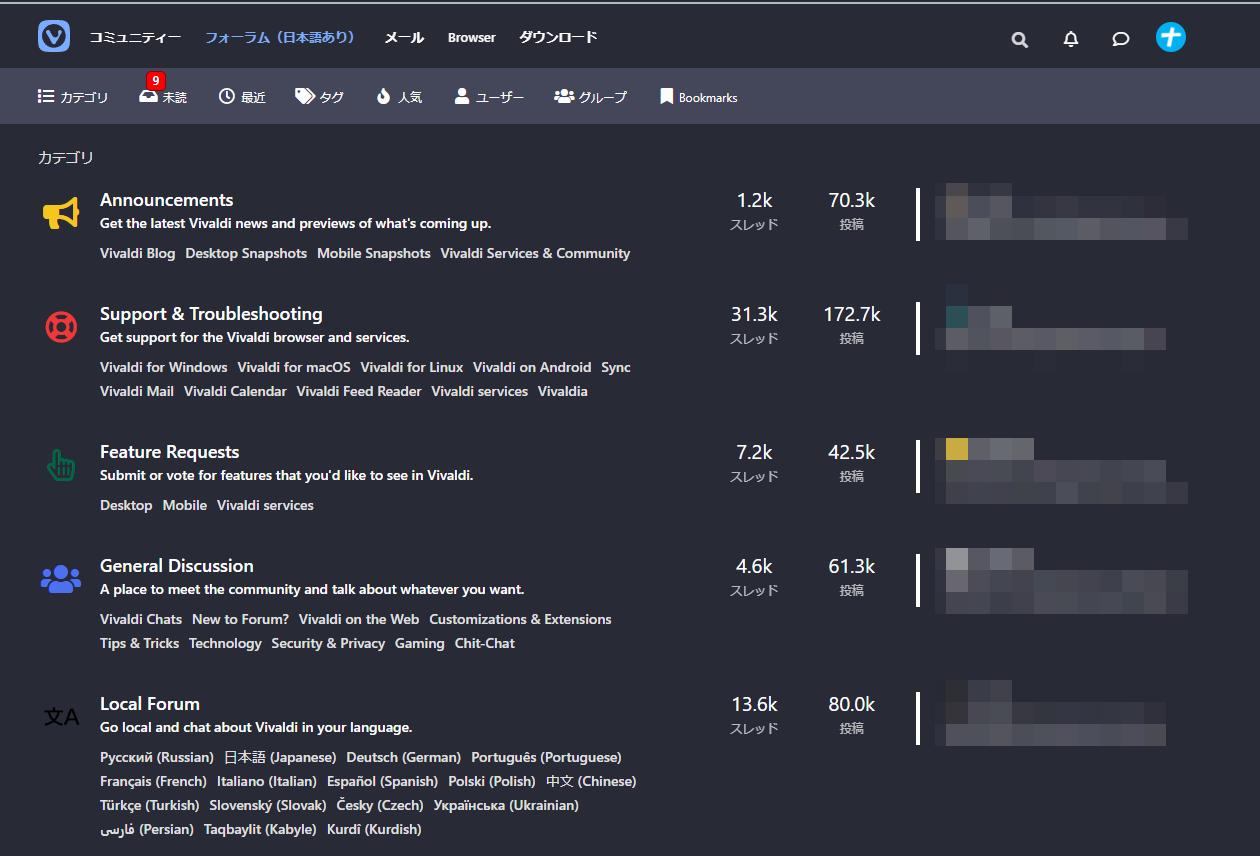Open Security & Privacy subcategory
The image size is (1260, 856).
[x=328, y=643]
